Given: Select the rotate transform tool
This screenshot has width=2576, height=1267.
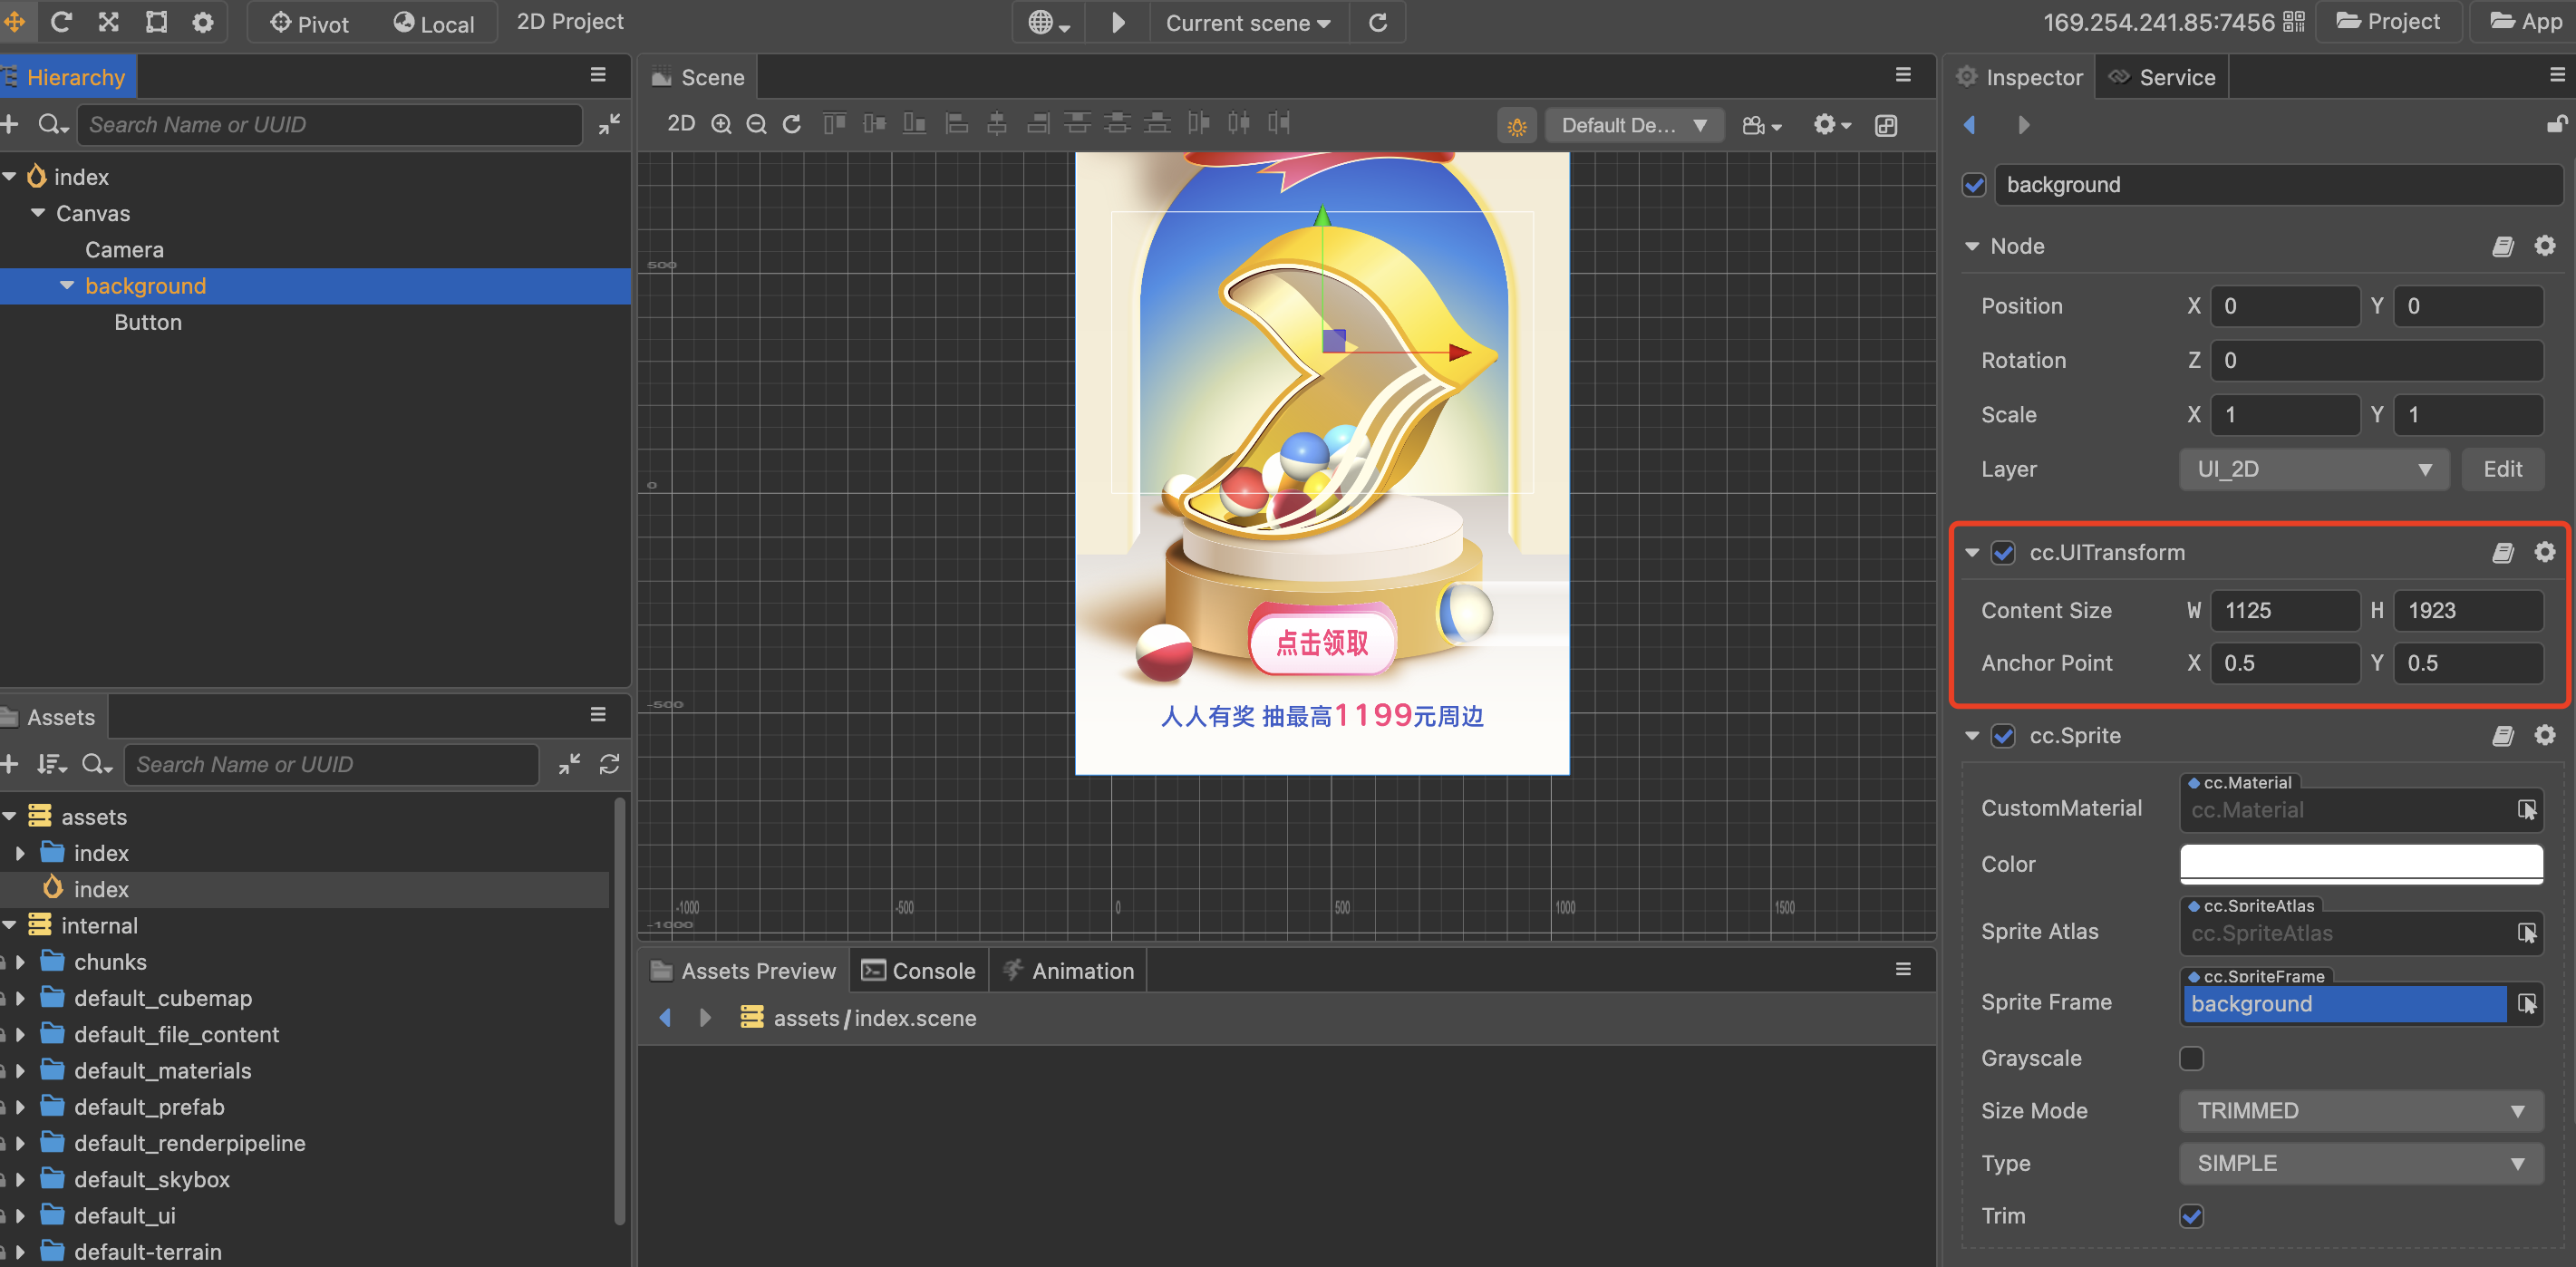Looking at the screenshot, I should [61, 22].
